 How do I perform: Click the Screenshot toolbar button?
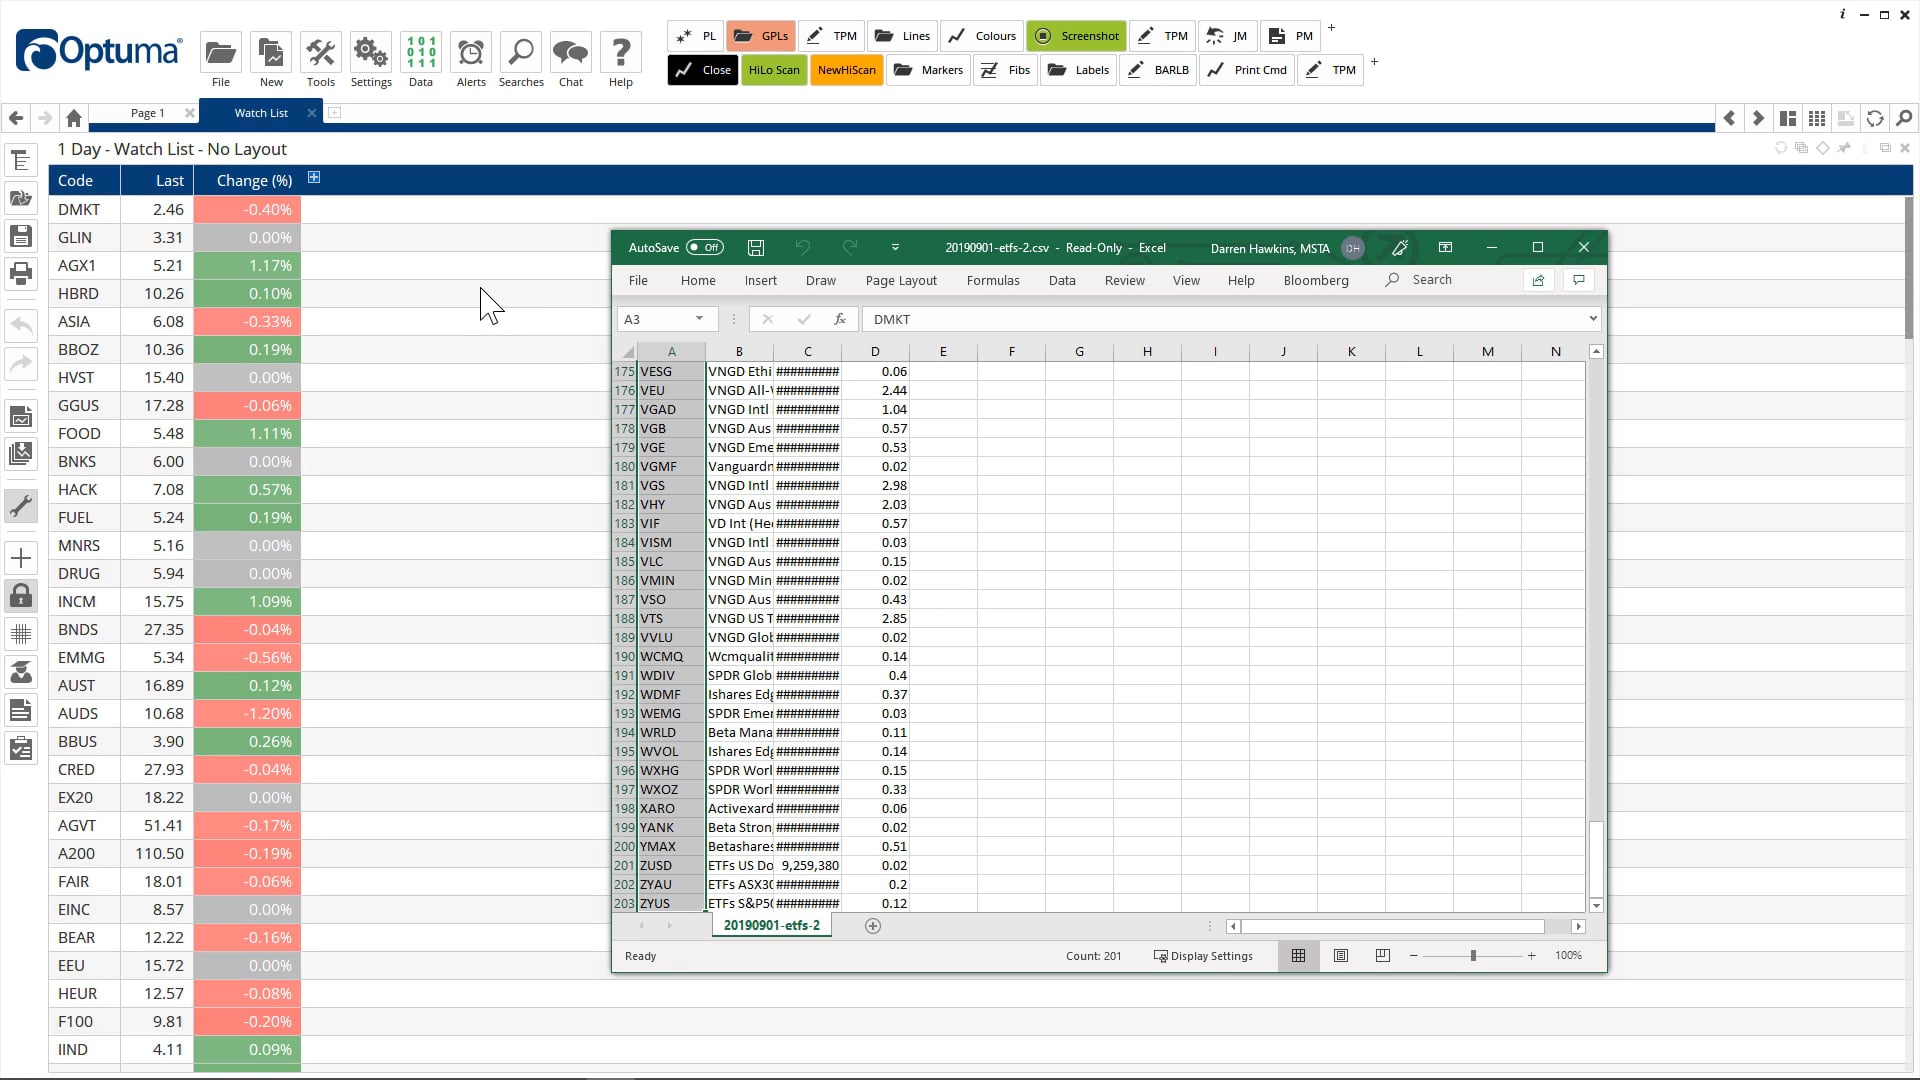point(1077,36)
